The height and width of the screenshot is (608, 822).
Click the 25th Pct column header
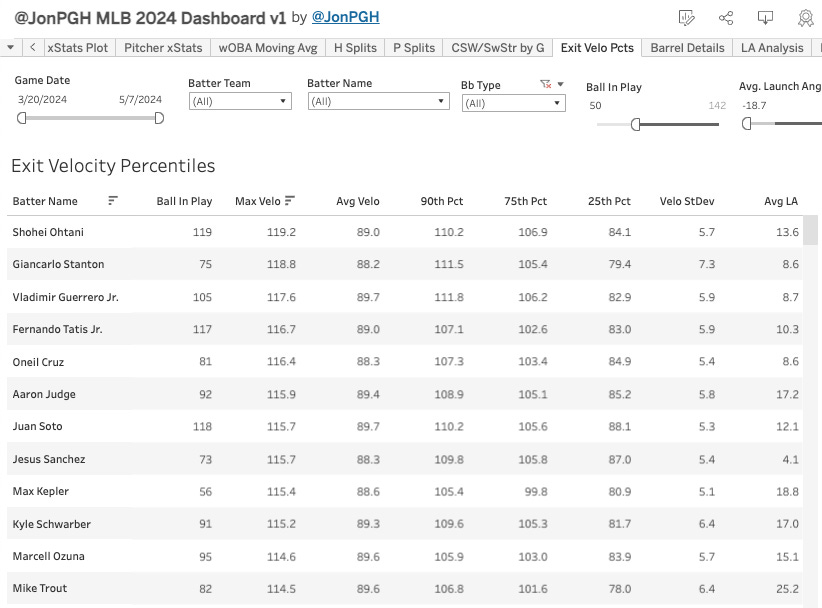[609, 201]
